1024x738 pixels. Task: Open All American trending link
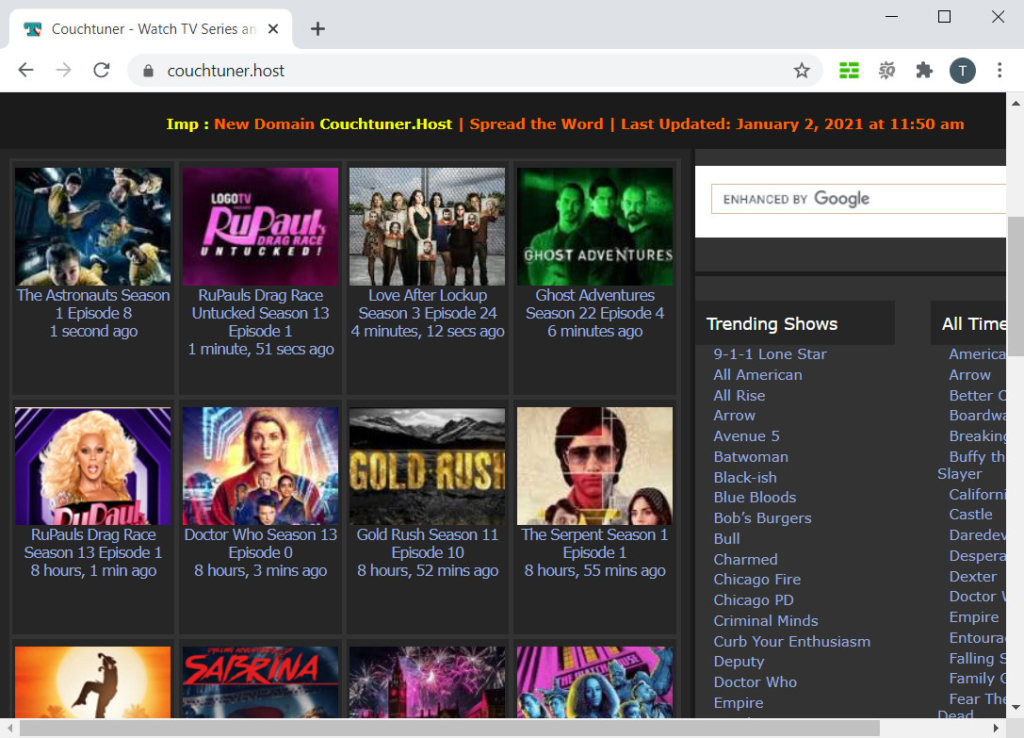758,375
